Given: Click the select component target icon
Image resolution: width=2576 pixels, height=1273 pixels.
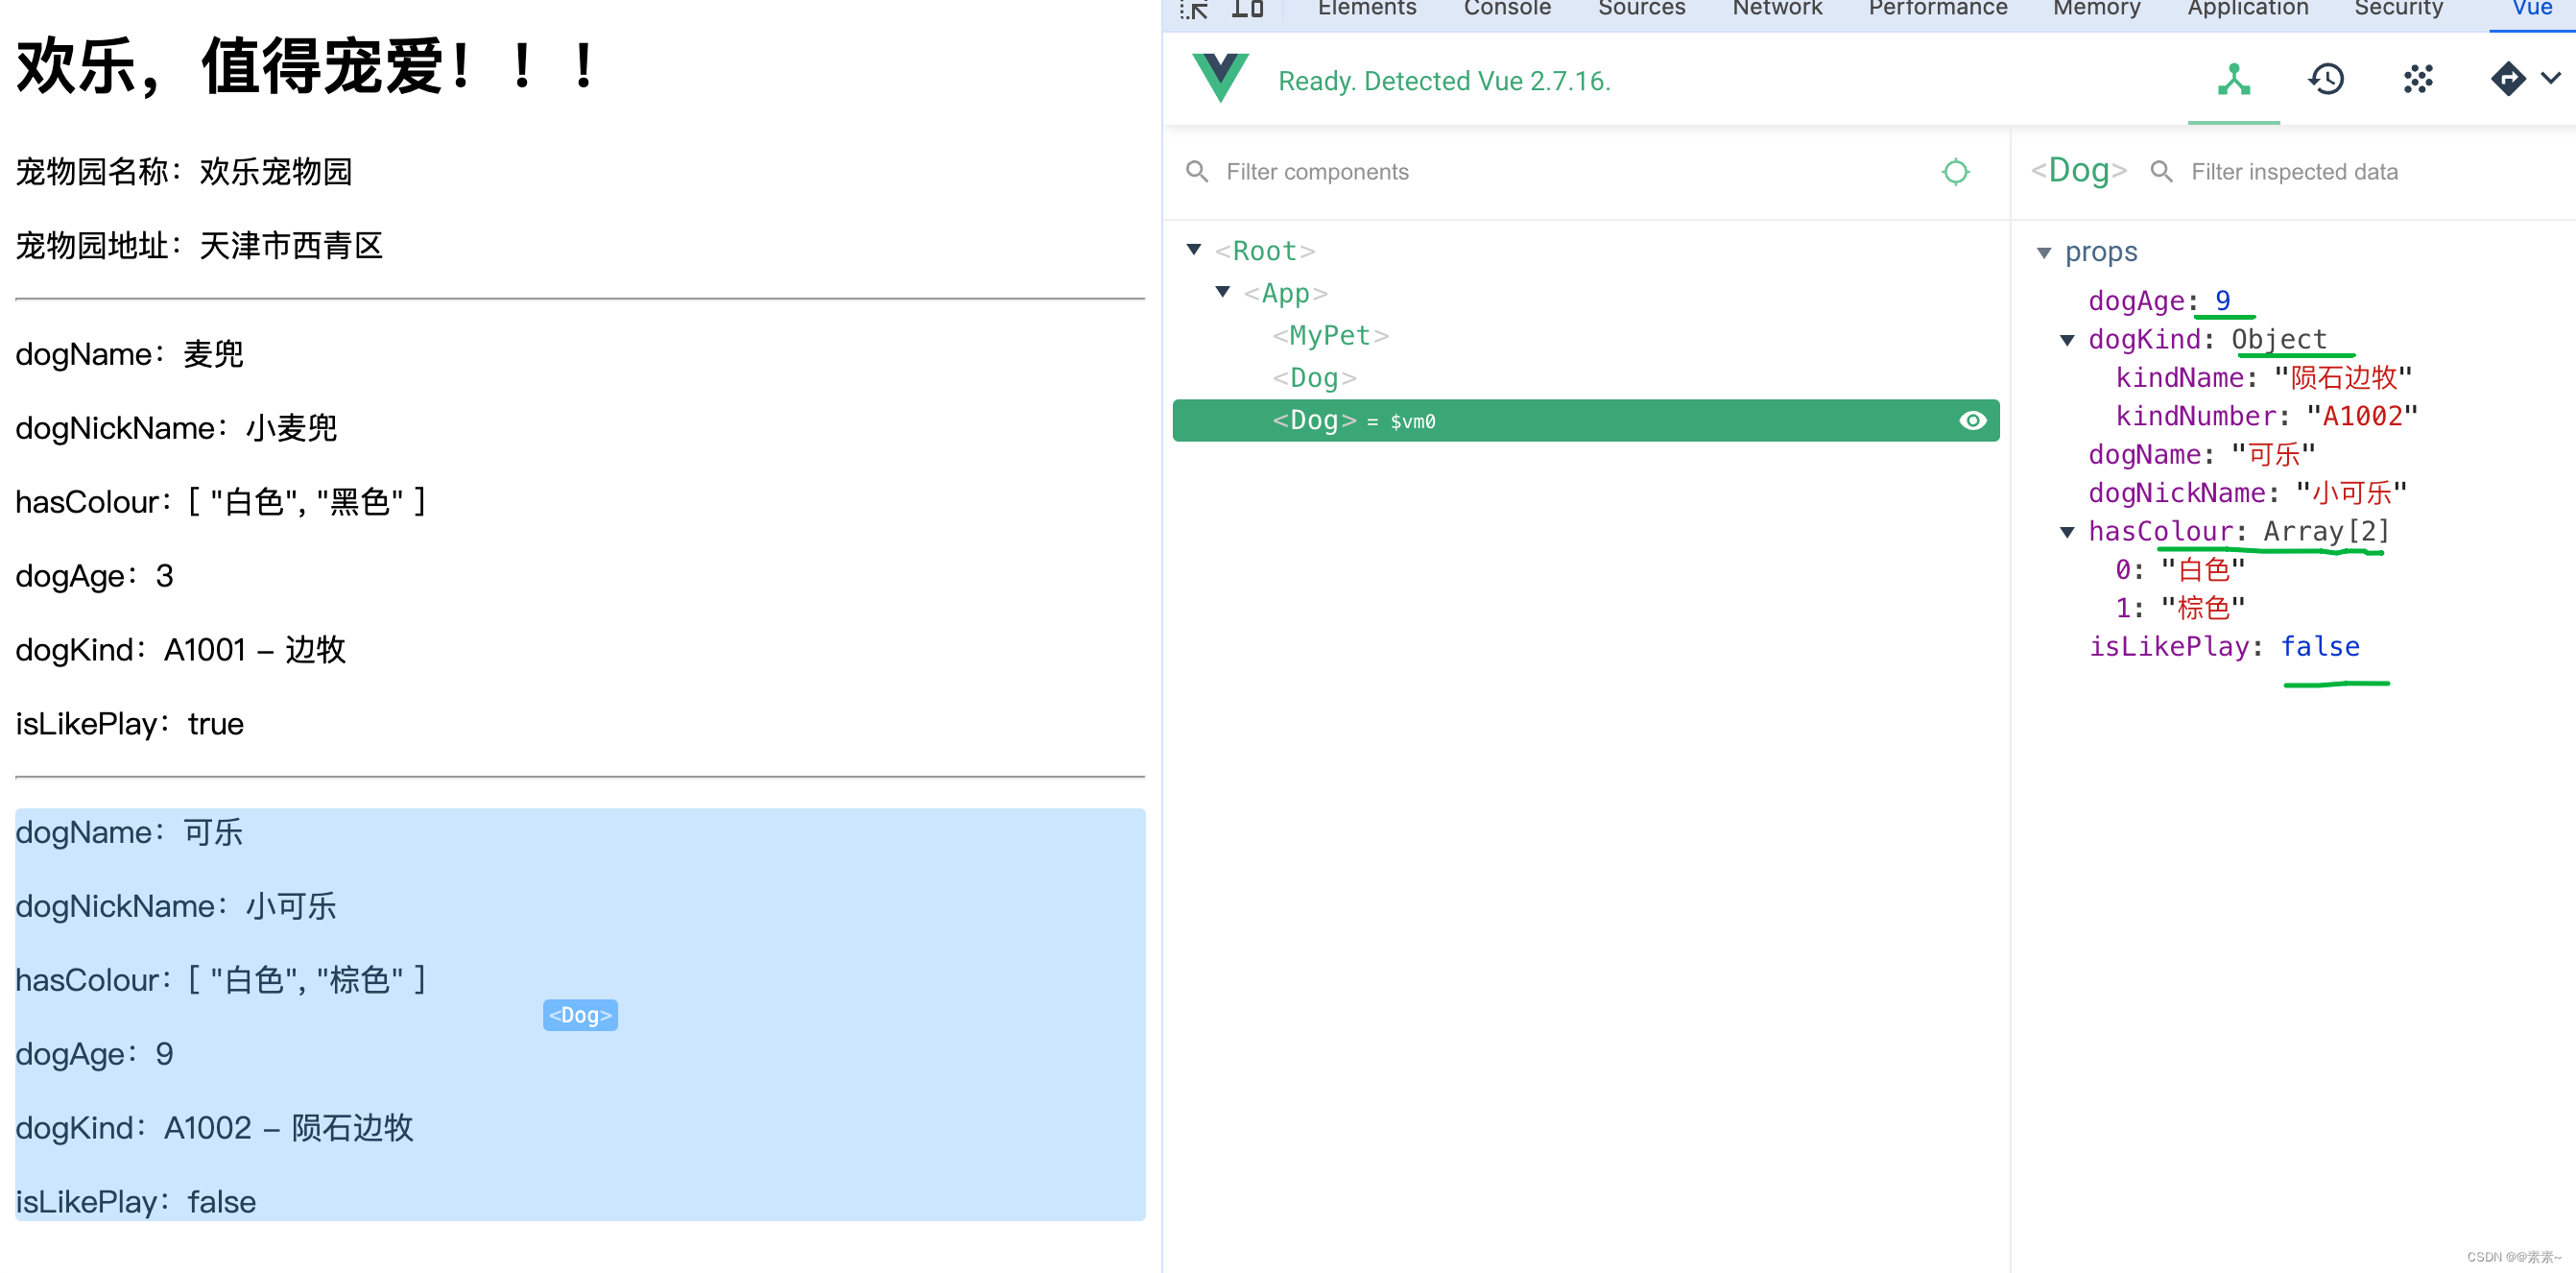Looking at the screenshot, I should click(1955, 172).
